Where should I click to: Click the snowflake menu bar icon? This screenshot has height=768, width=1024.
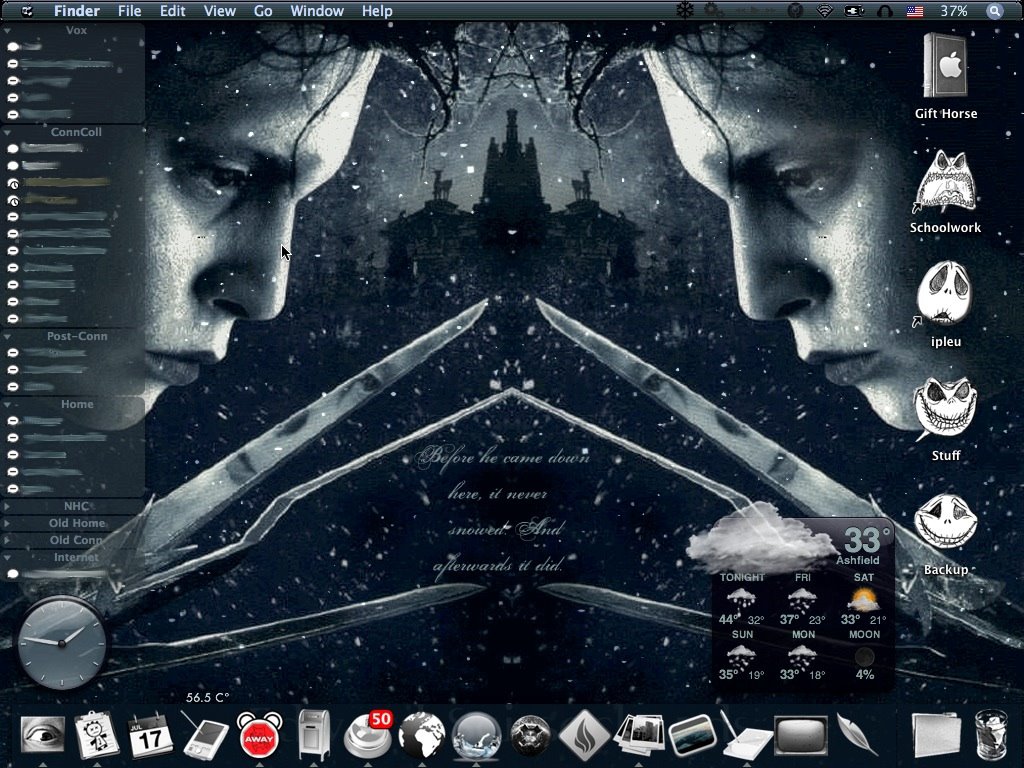(x=684, y=10)
